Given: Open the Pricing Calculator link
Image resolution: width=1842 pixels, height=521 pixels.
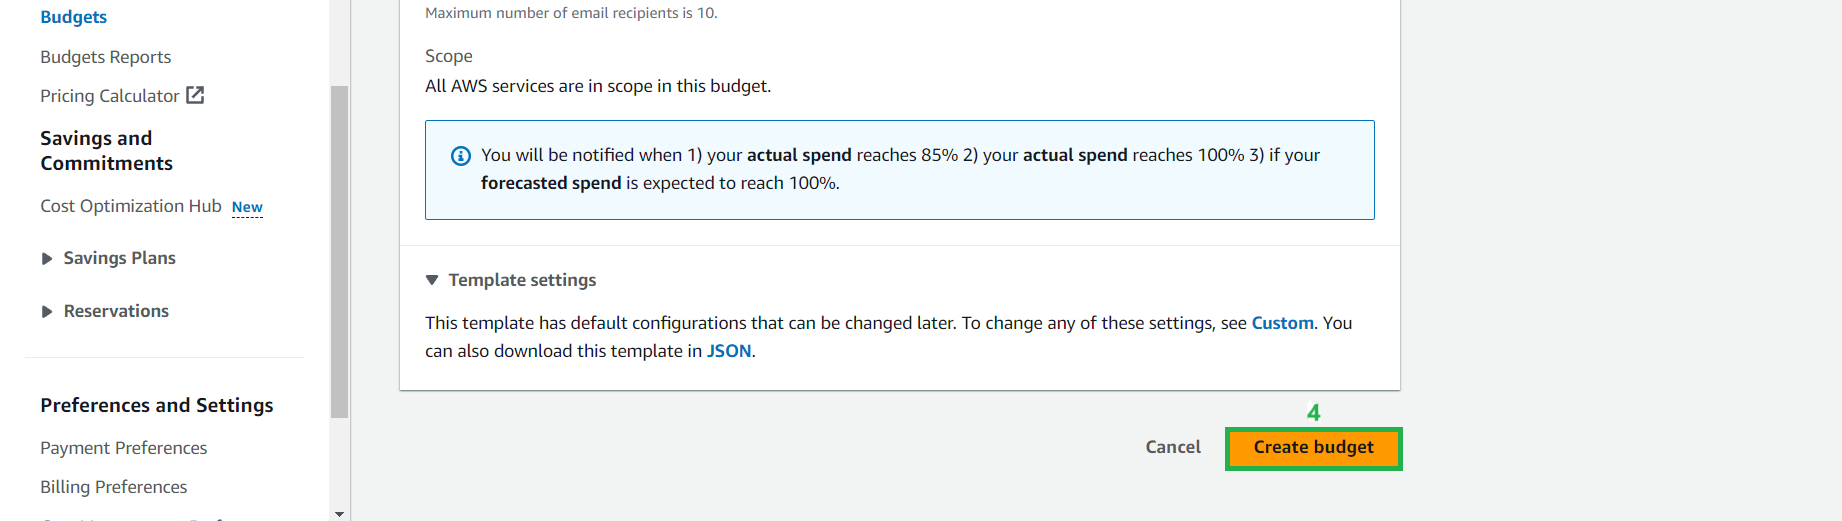Looking at the screenshot, I should (109, 96).
